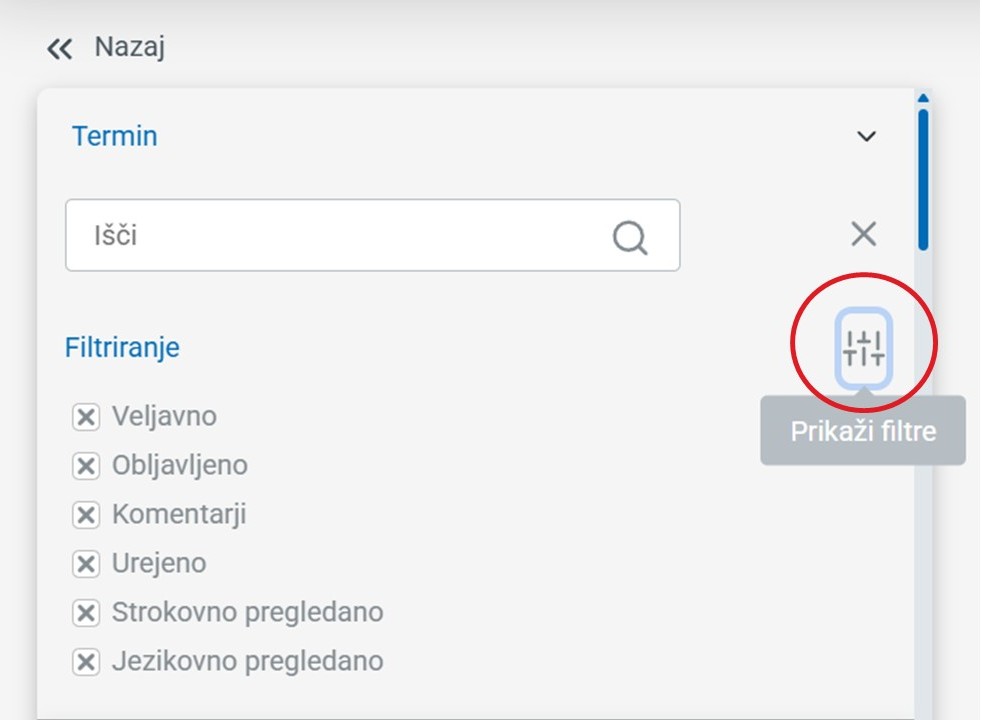Click the Nazaj back link
This screenshot has height=720, width=982.
click(128, 46)
